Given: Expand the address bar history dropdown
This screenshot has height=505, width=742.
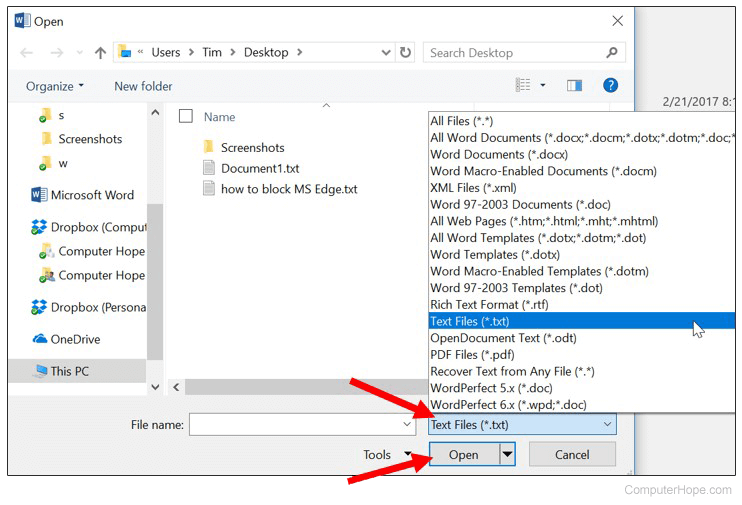Looking at the screenshot, I should [386, 53].
